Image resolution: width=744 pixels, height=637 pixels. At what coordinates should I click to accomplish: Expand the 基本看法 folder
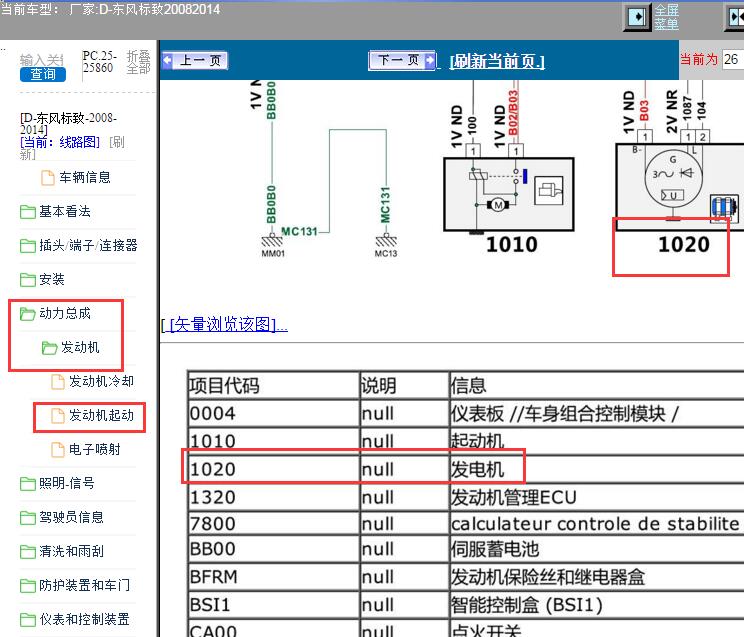(x=65, y=211)
